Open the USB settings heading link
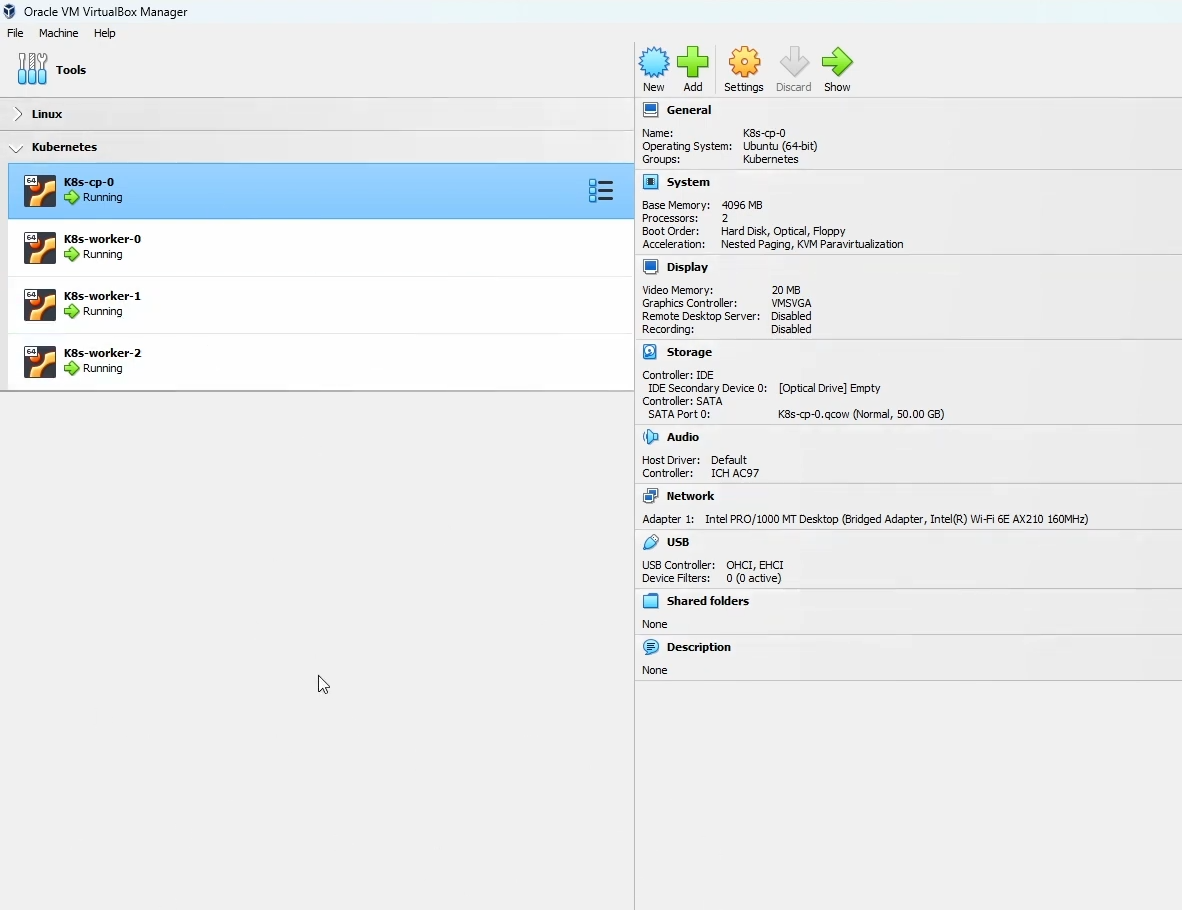This screenshot has width=1182, height=910. pos(678,542)
